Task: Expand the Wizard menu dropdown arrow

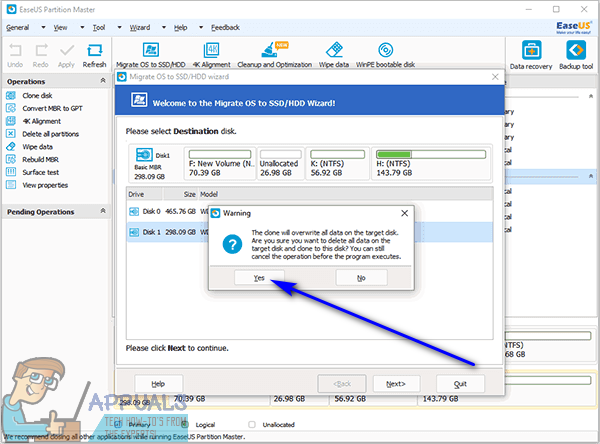Action: click(x=164, y=28)
